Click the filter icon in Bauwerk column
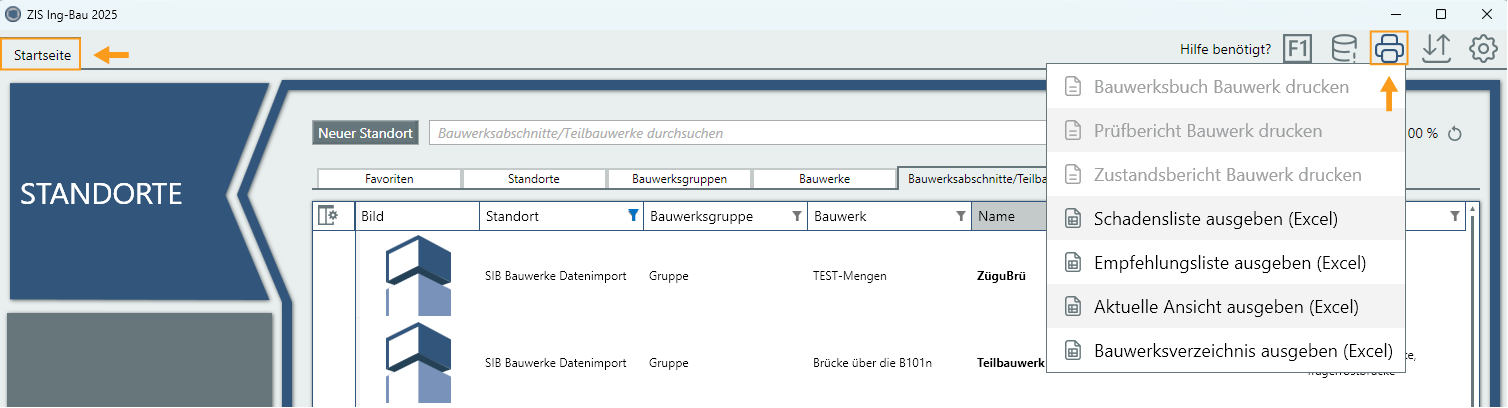This screenshot has width=1508, height=408. [x=960, y=216]
